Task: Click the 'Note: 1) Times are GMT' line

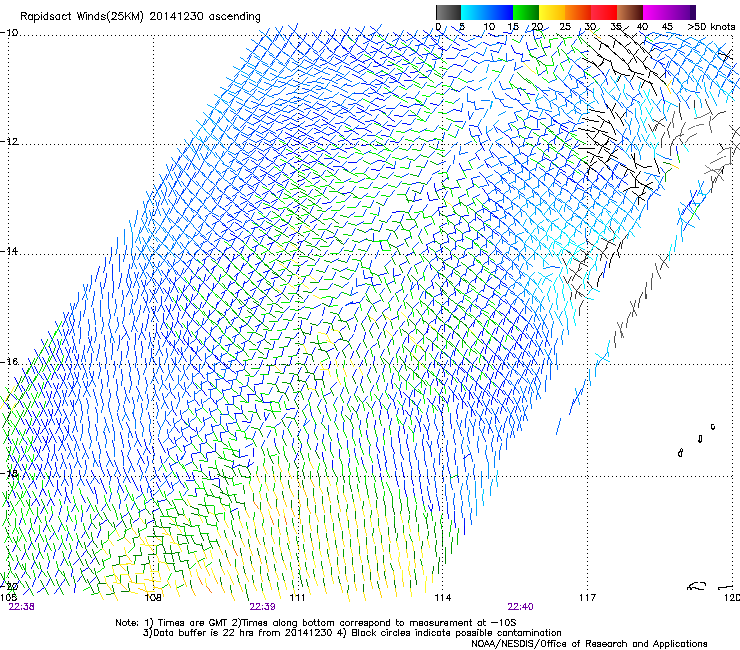Action: [316, 623]
